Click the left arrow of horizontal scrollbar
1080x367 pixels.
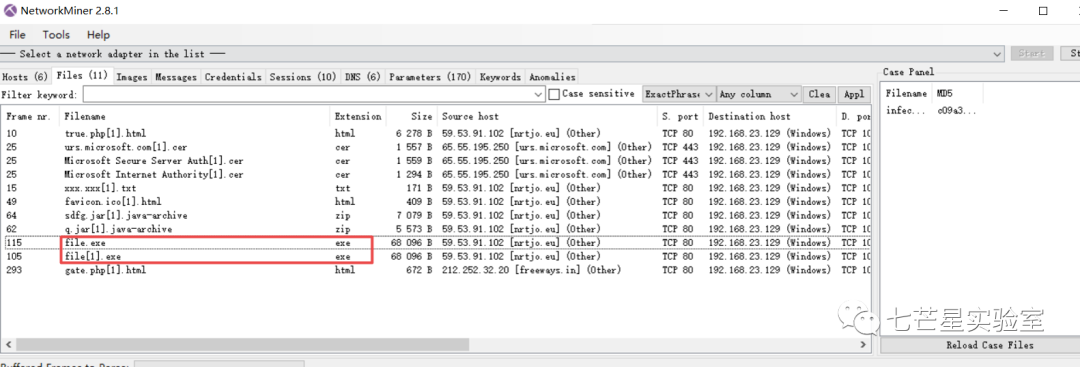(8, 344)
